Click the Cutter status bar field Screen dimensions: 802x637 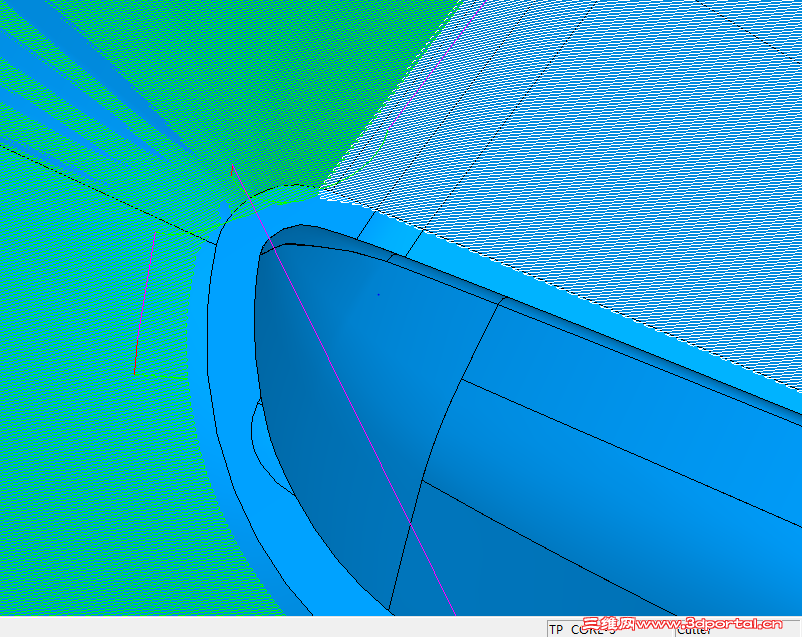click(739, 630)
